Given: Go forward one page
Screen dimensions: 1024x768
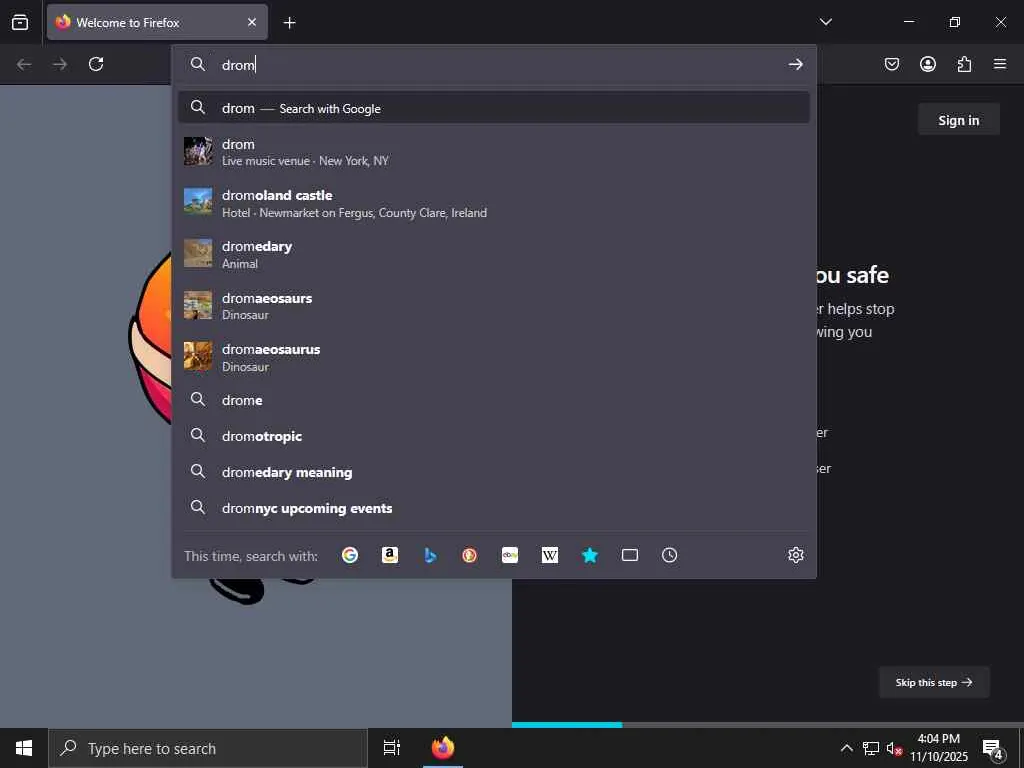Looking at the screenshot, I should [60, 64].
